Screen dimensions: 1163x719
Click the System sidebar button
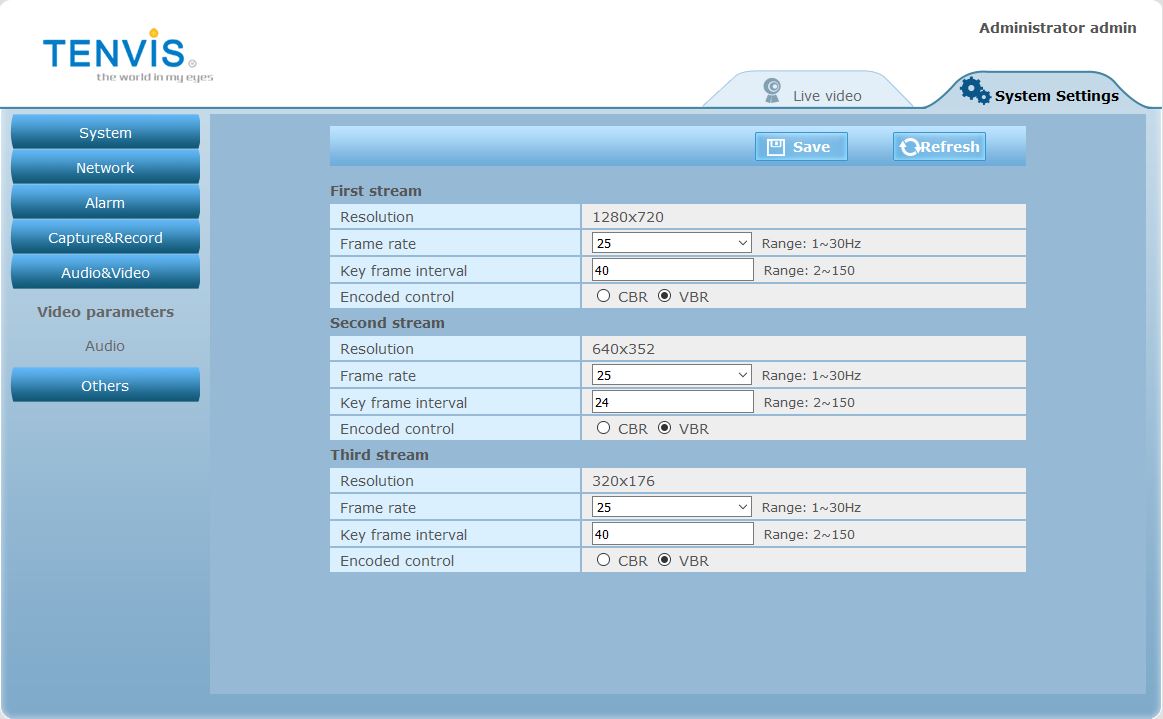point(105,133)
